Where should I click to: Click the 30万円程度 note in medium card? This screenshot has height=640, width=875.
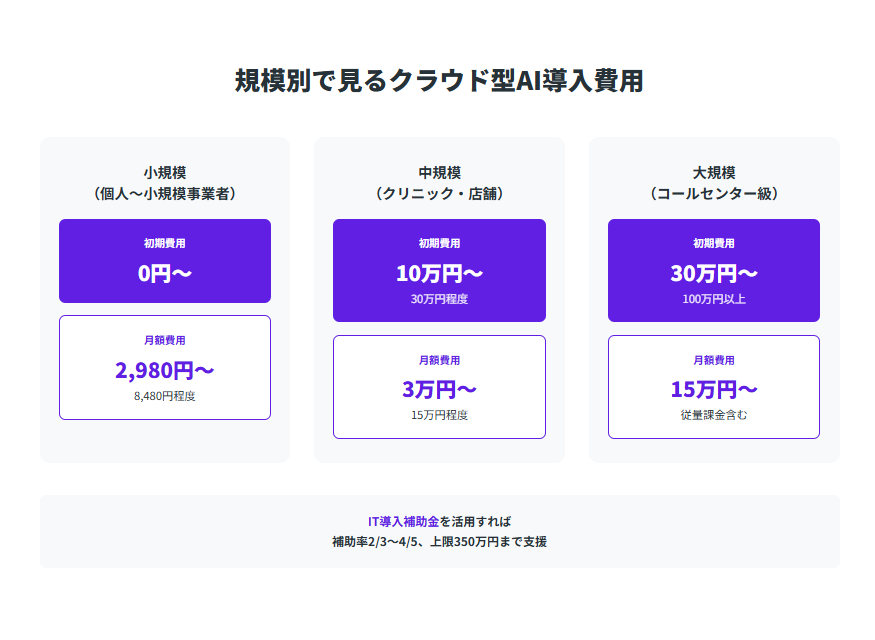point(439,299)
